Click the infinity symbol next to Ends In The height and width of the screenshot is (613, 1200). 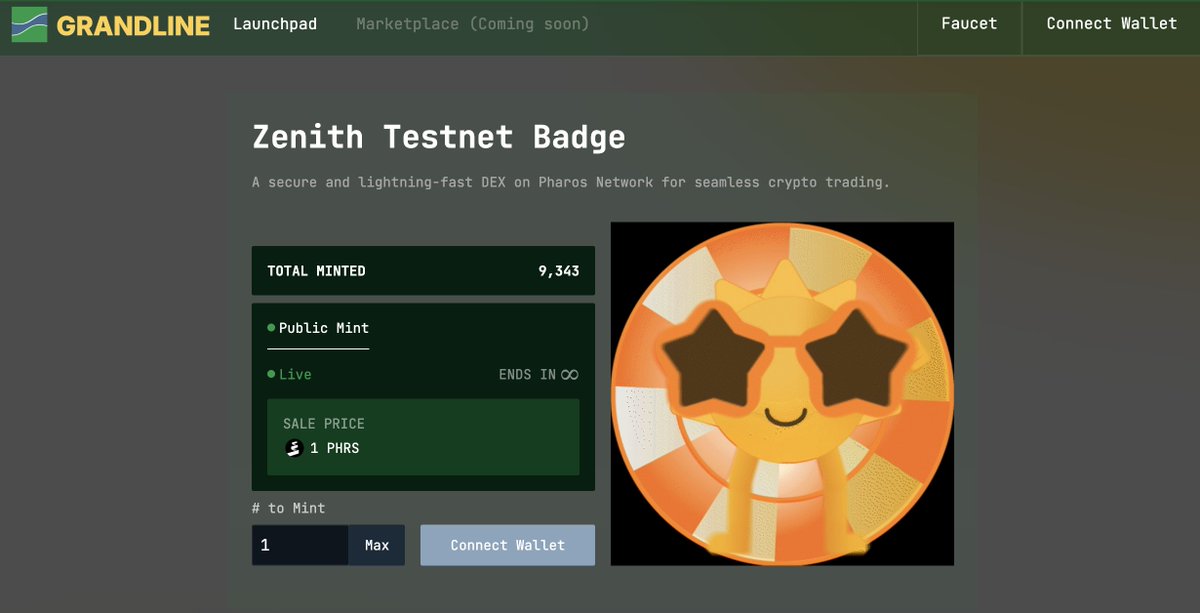[x=569, y=375]
